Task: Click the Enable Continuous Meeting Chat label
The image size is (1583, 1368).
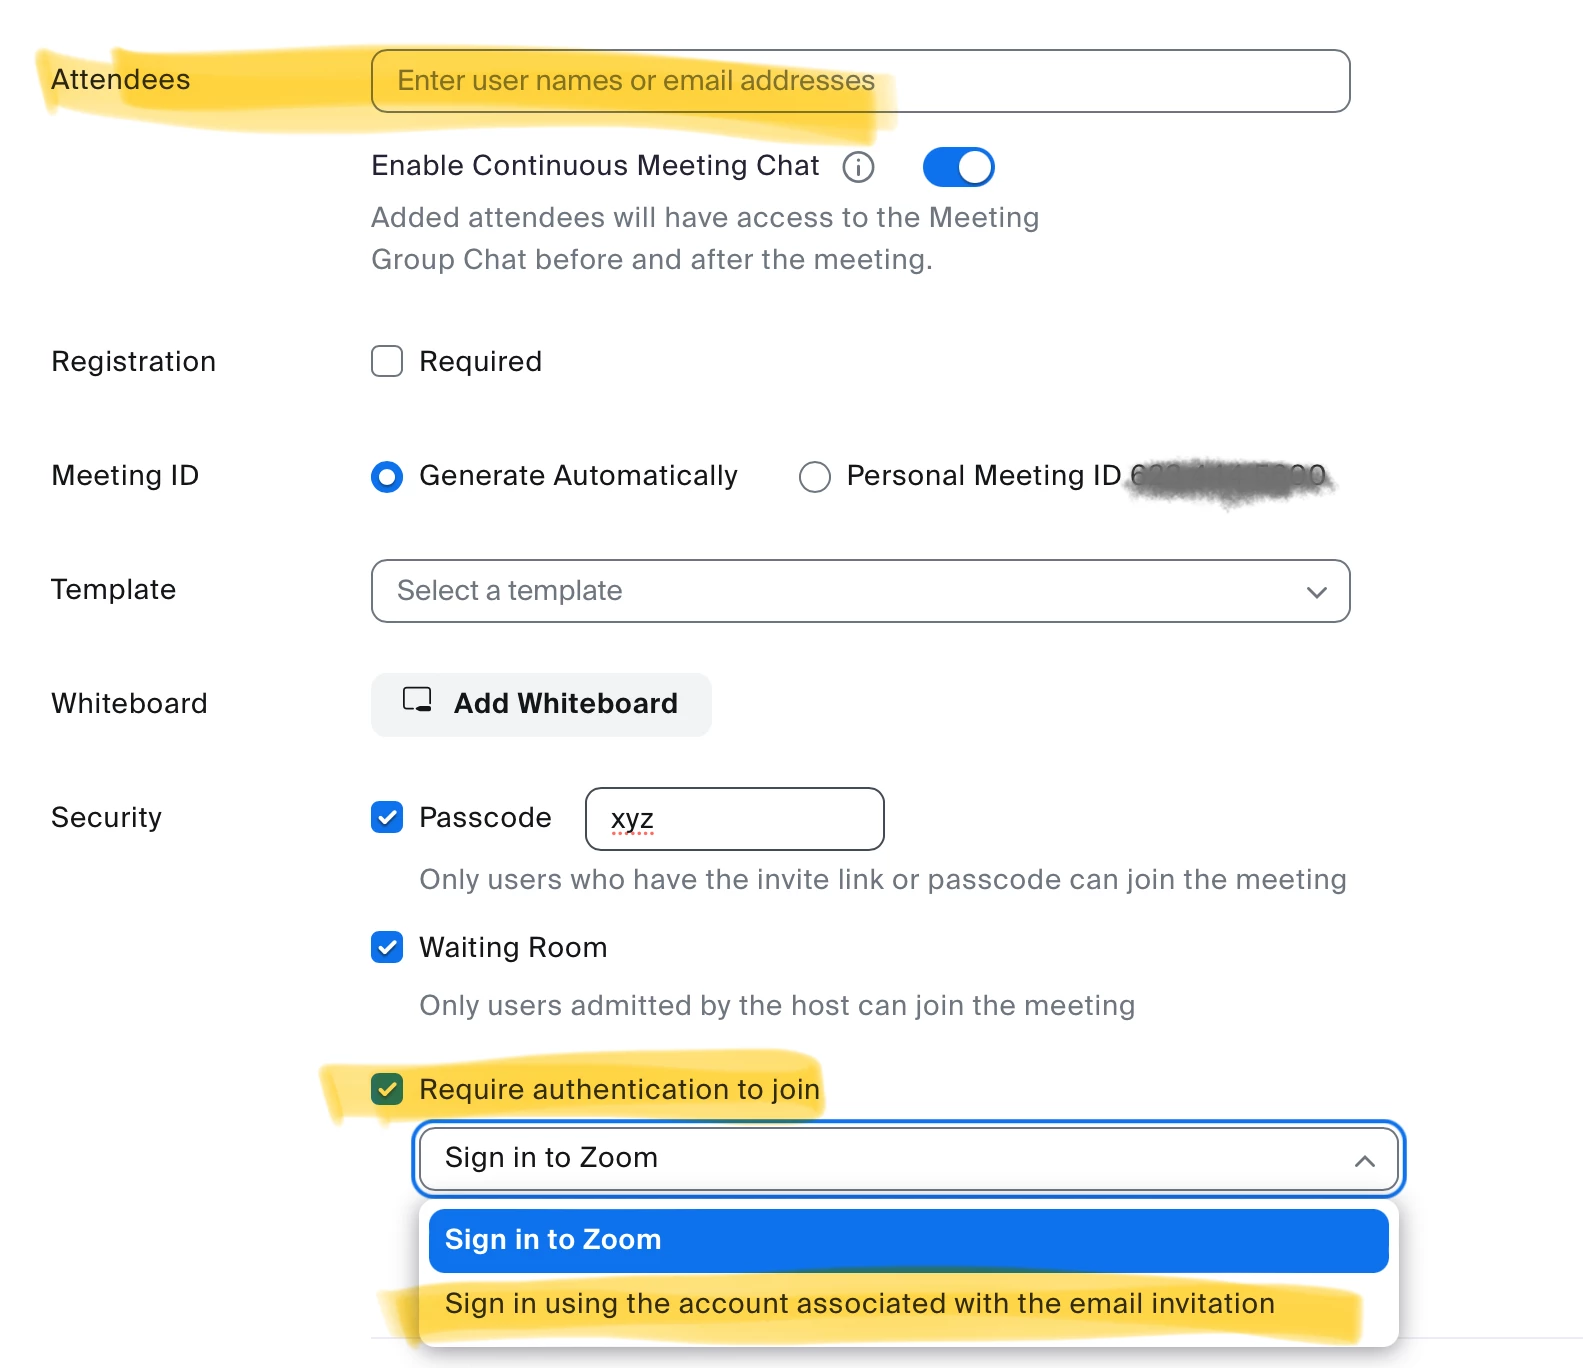Action: (x=595, y=165)
